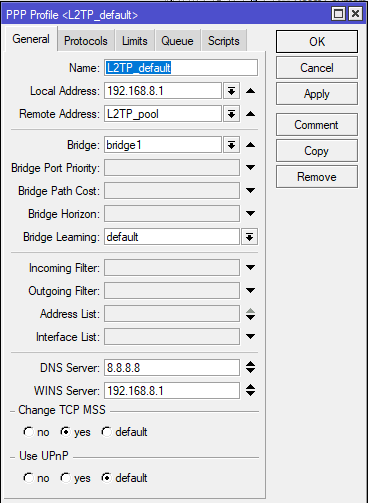
Task: Collapse the Remote Address field with up arrow
Action: (x=250, y=114)
